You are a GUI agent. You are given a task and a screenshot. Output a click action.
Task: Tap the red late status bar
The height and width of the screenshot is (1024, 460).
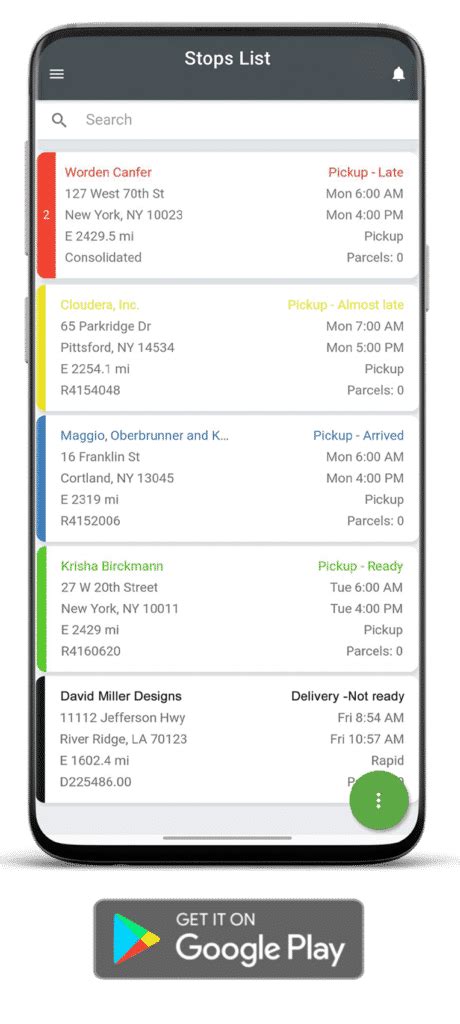tap(46, 216)
